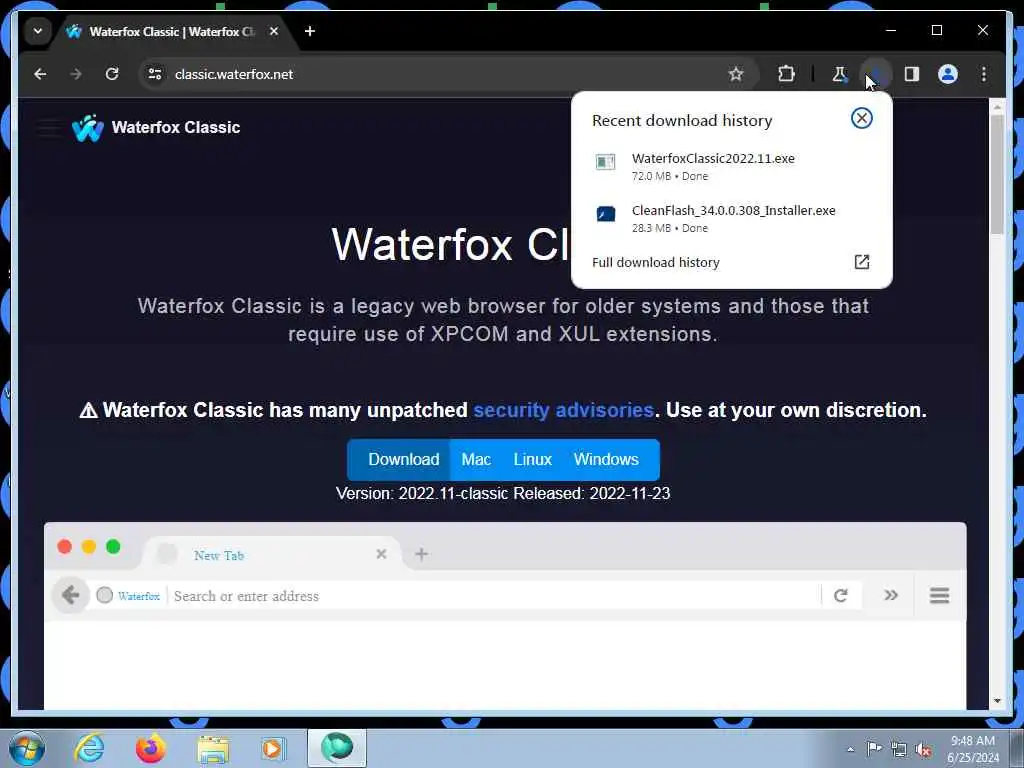Viewport: 1024px width, 768px height.
Task: Click the forward navigation arrow
Action: coord(76,74)
